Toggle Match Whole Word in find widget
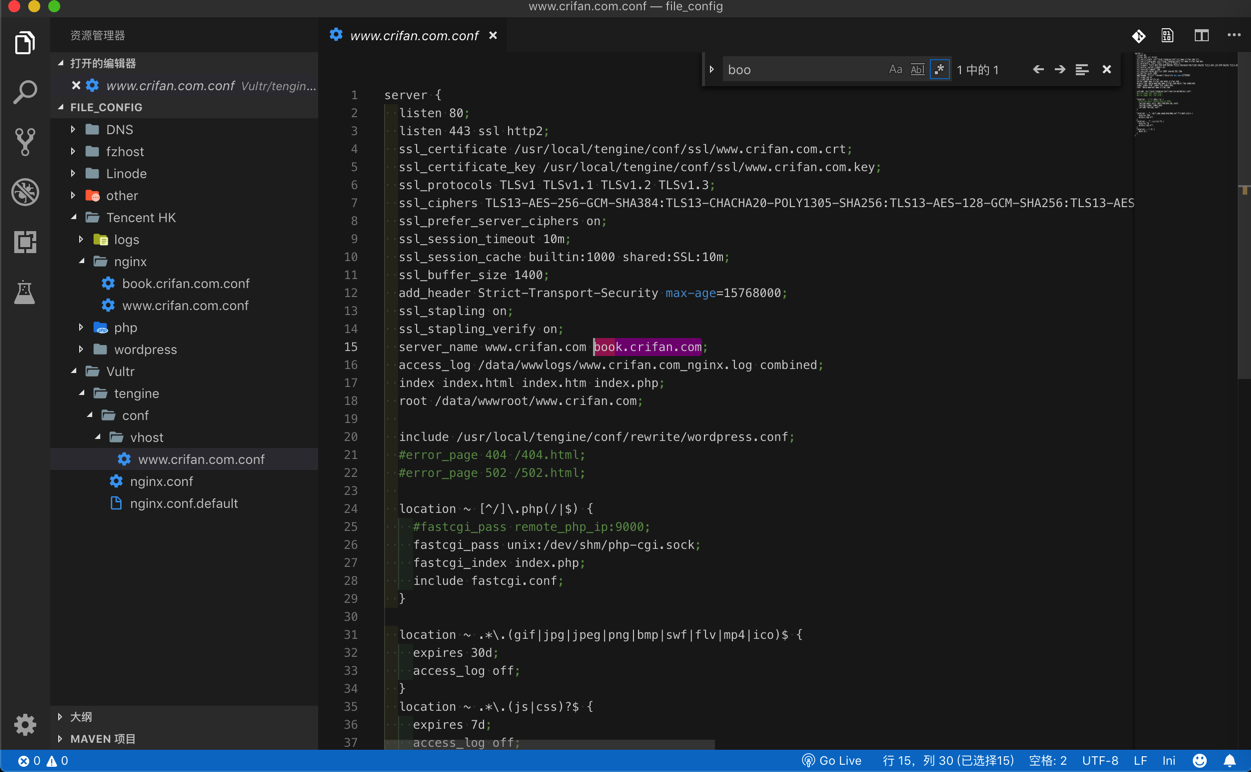The image size is (1251, 772). click(x=917, y=70)
